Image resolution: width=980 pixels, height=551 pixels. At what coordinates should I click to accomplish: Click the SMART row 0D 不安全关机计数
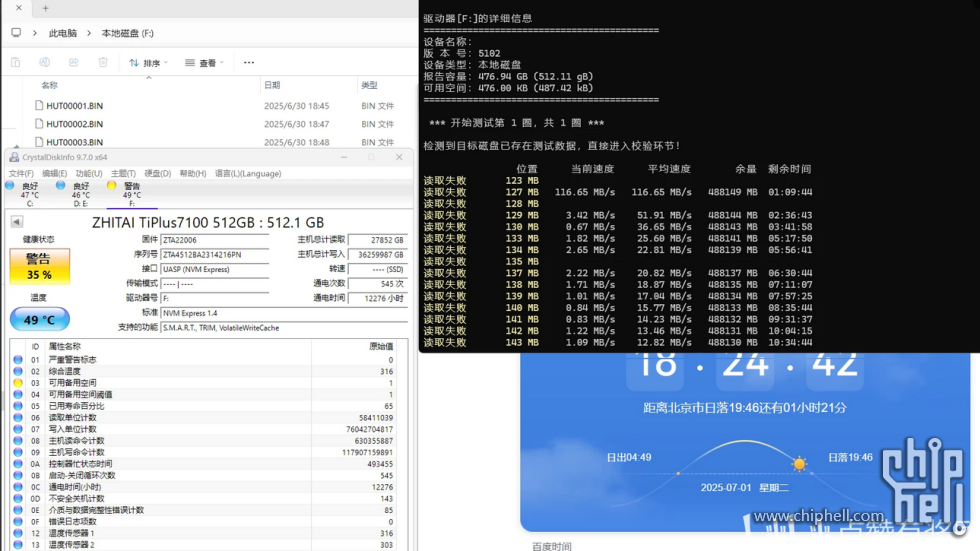coord(209,499)
